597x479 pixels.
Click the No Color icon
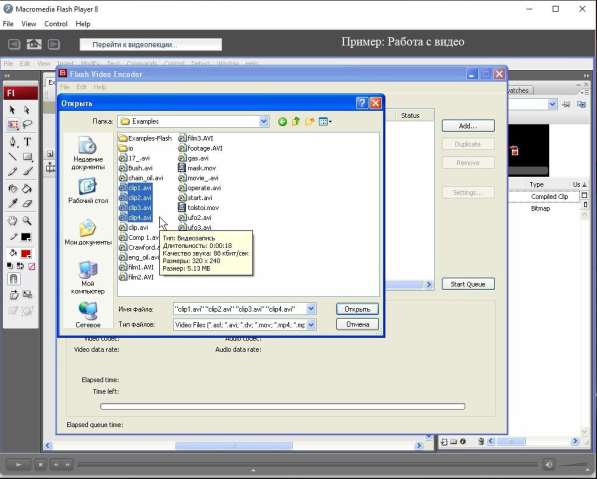(32, 267)
